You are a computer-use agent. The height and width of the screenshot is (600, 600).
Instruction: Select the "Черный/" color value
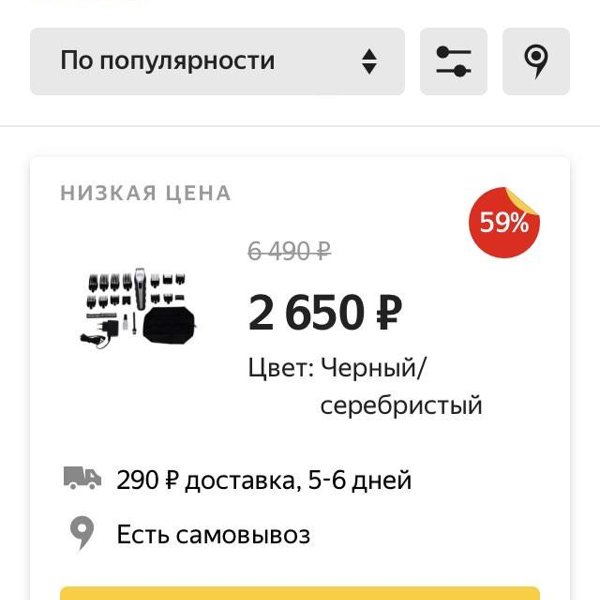tap(373, 368)
